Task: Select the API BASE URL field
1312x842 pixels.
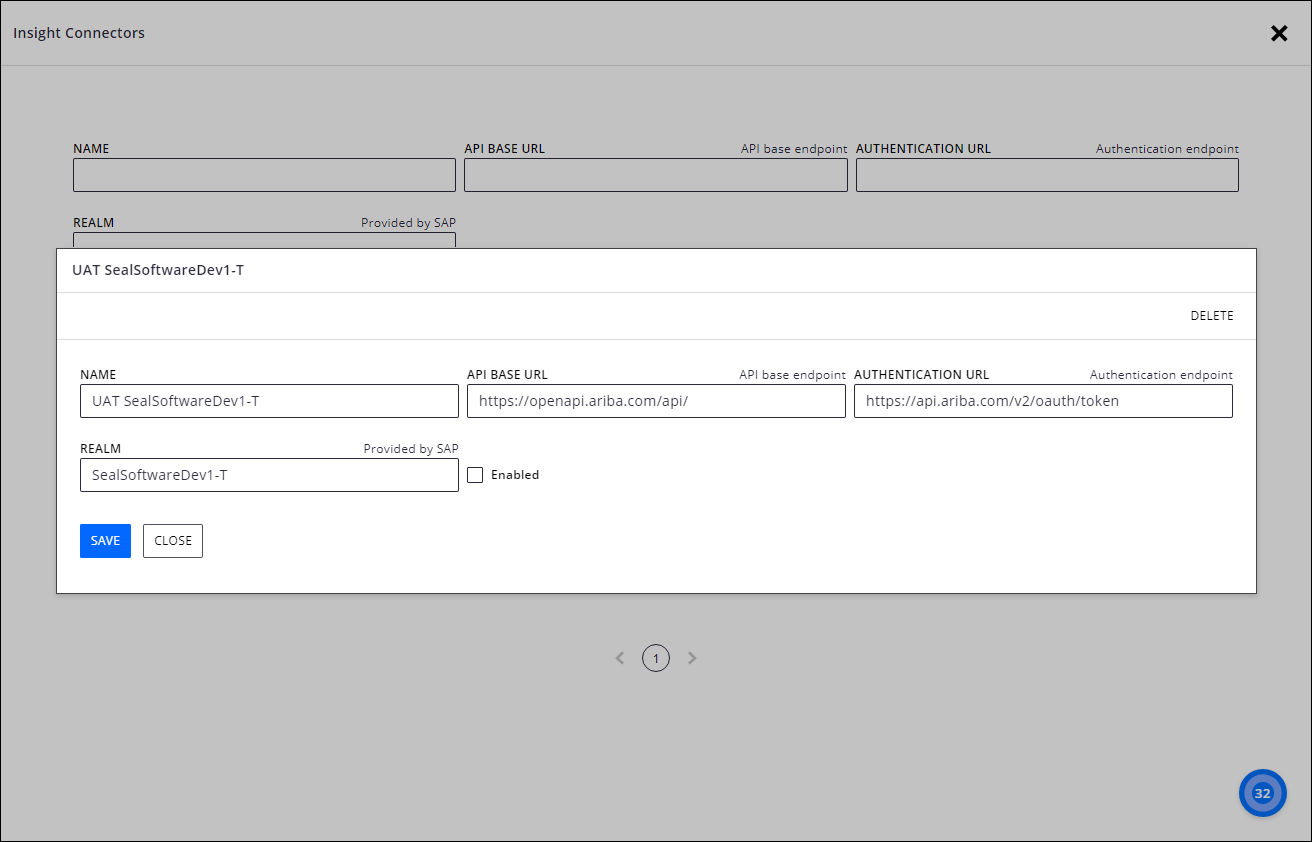Action: [x=656, y=401]
